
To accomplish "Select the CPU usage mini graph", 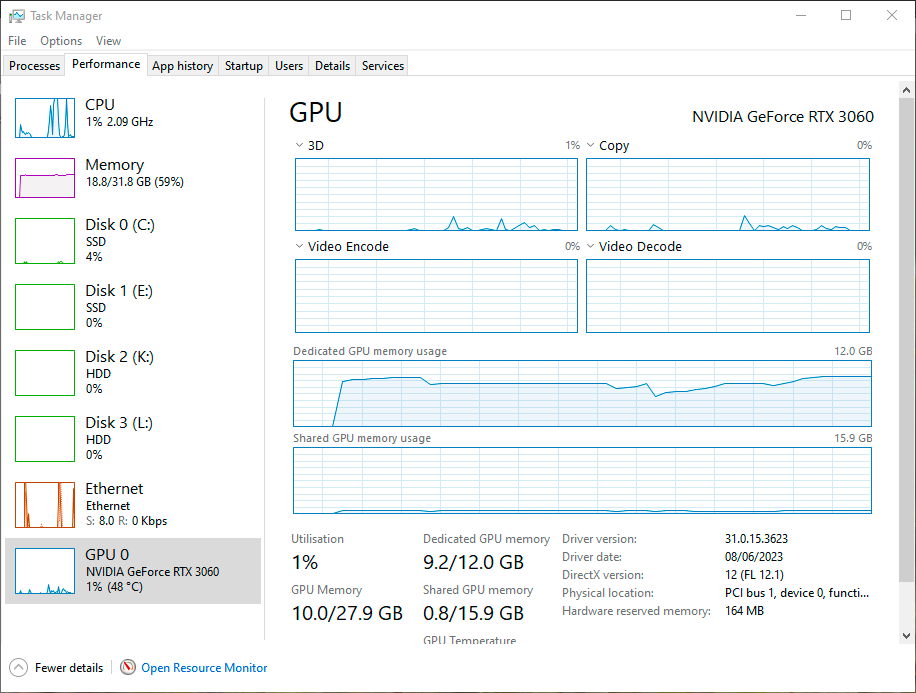I will [x=45, y=118].
